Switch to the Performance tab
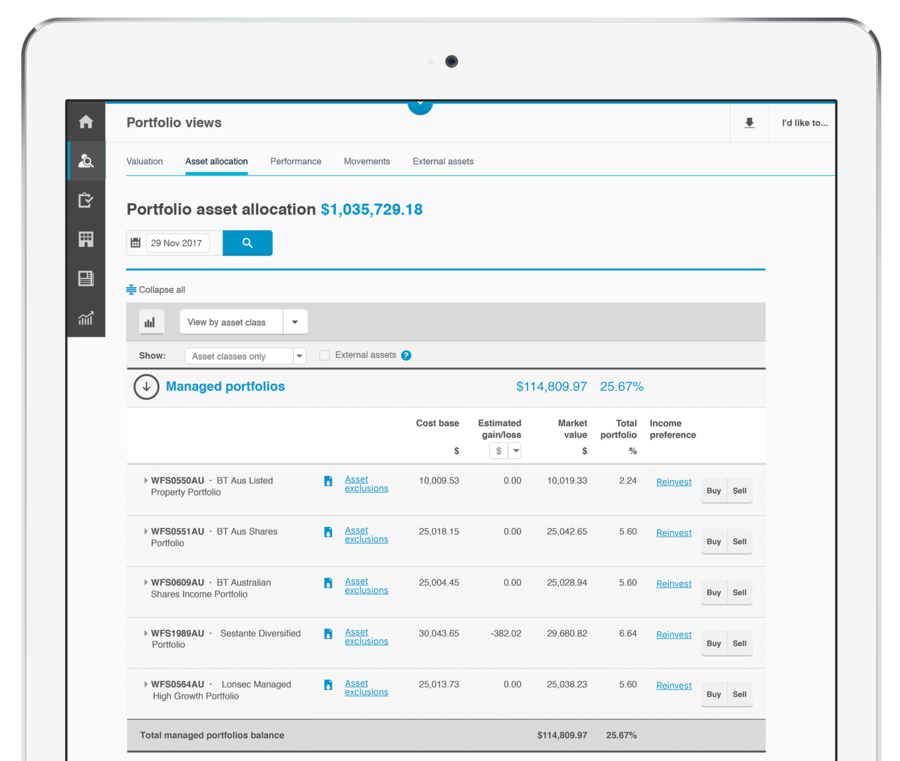 pos(295,161)
